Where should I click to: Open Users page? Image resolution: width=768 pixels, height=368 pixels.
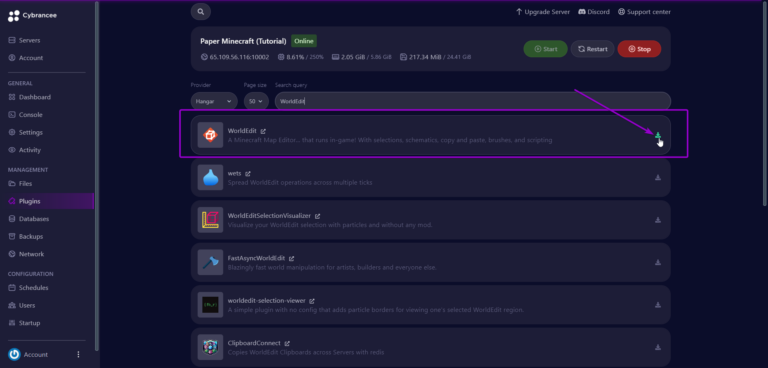[x=22, y=305]
